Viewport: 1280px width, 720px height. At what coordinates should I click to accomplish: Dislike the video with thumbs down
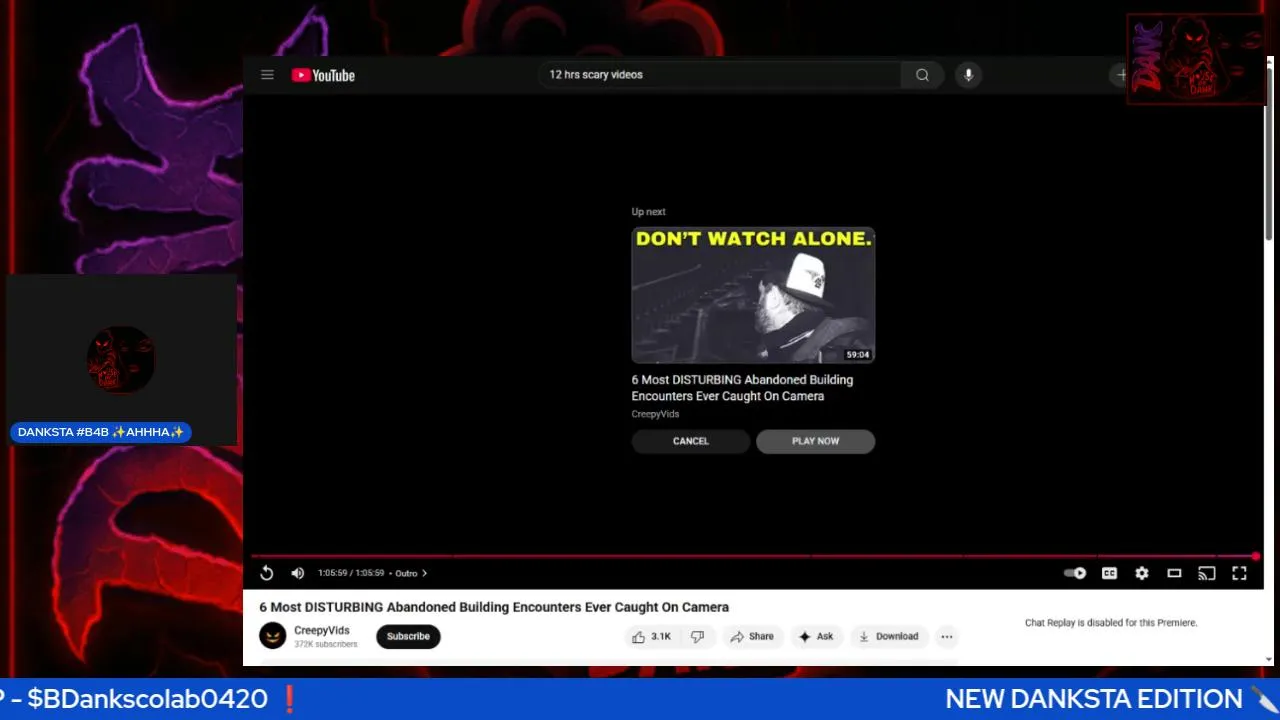tap(698, 636)
